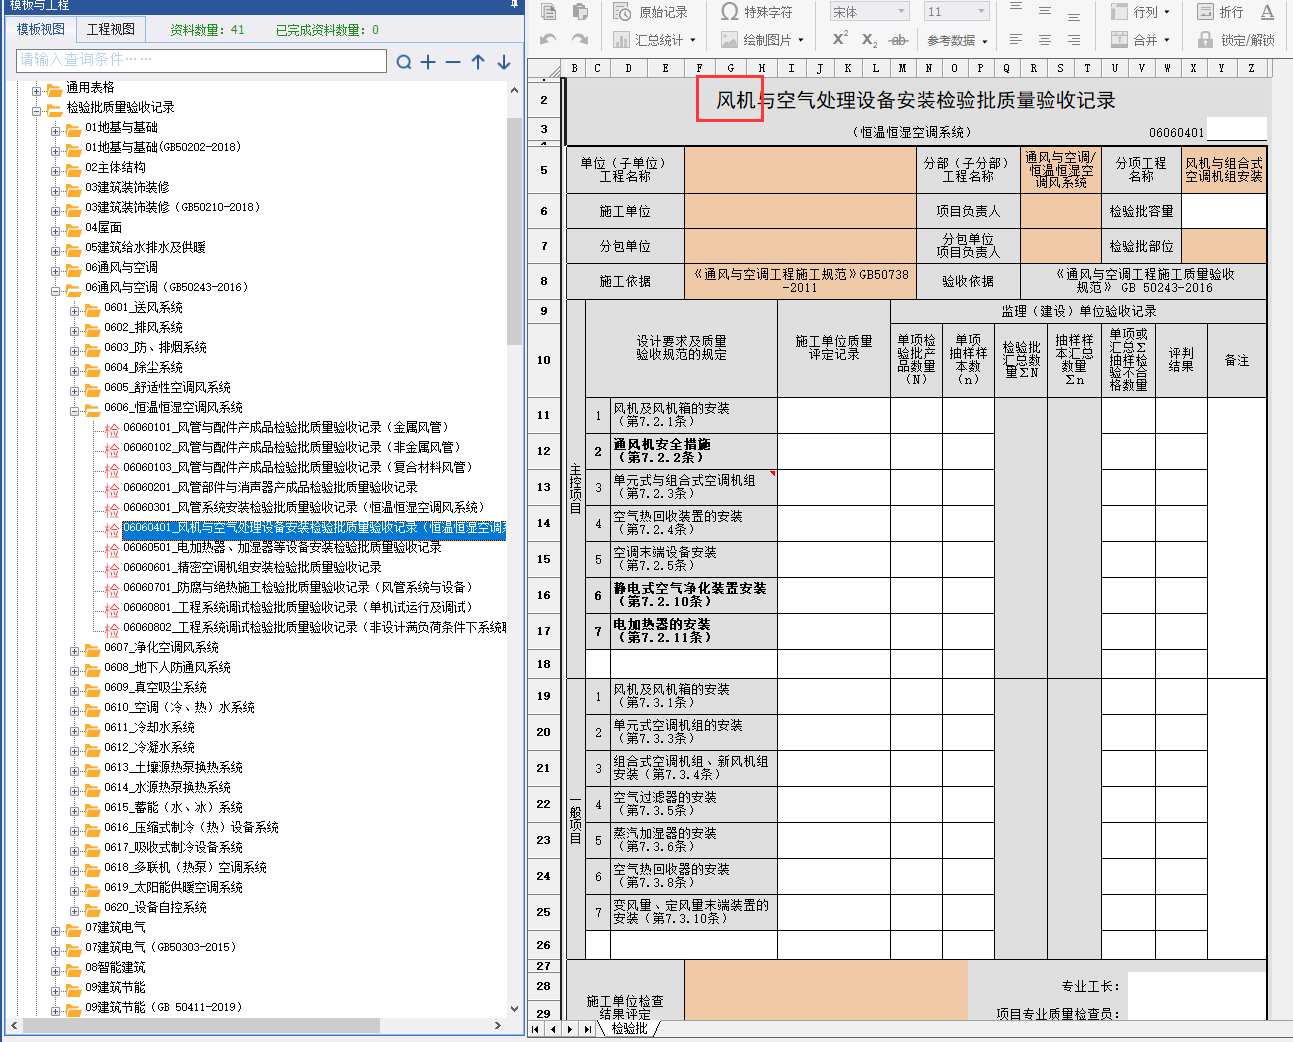Click the minus icon beside search
This screenshot has height=1042, width=1293.
[x=453, y=62]
